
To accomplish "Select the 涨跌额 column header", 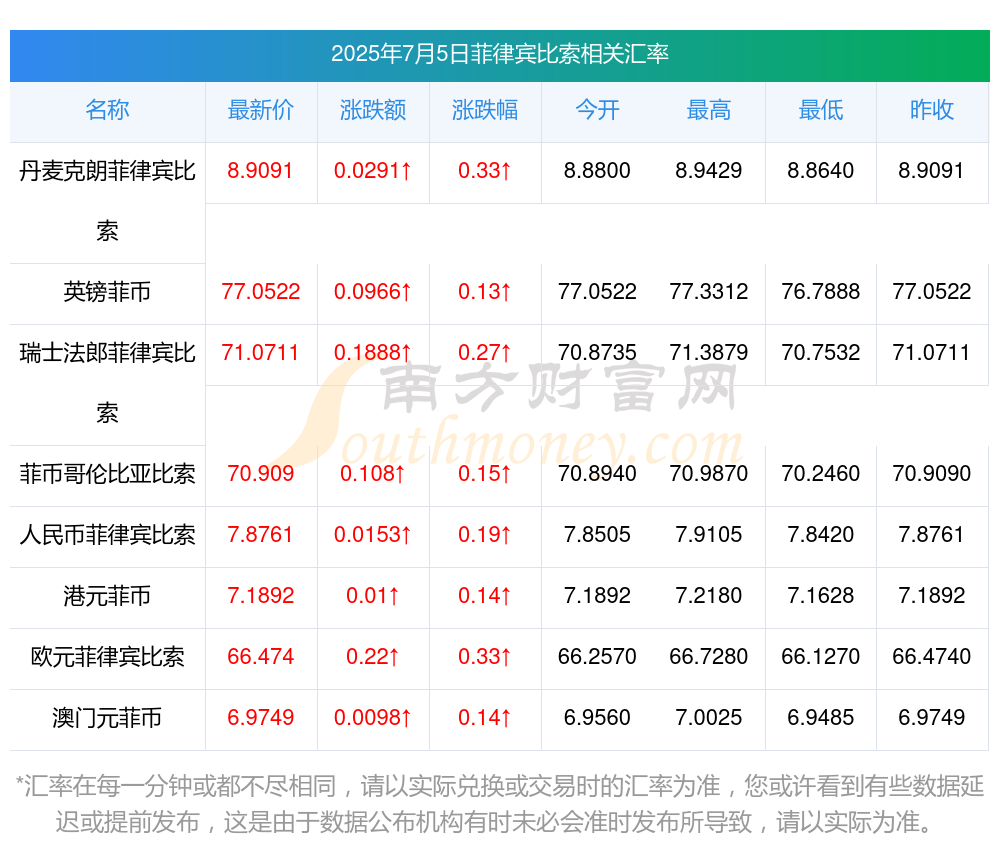I will click(372, 110).
